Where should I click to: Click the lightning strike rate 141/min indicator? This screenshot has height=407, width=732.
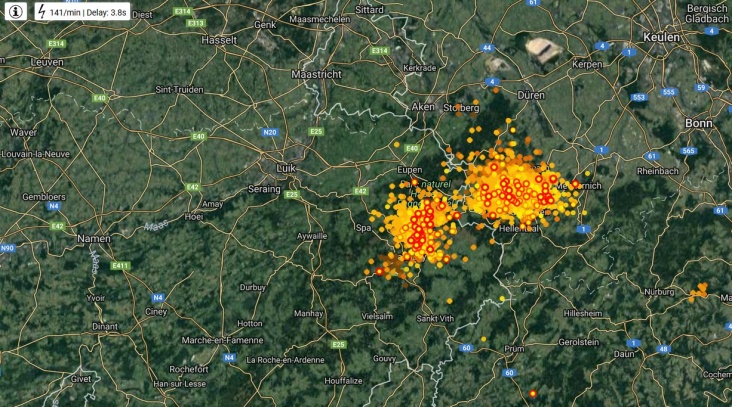click(x=82, y=12)
